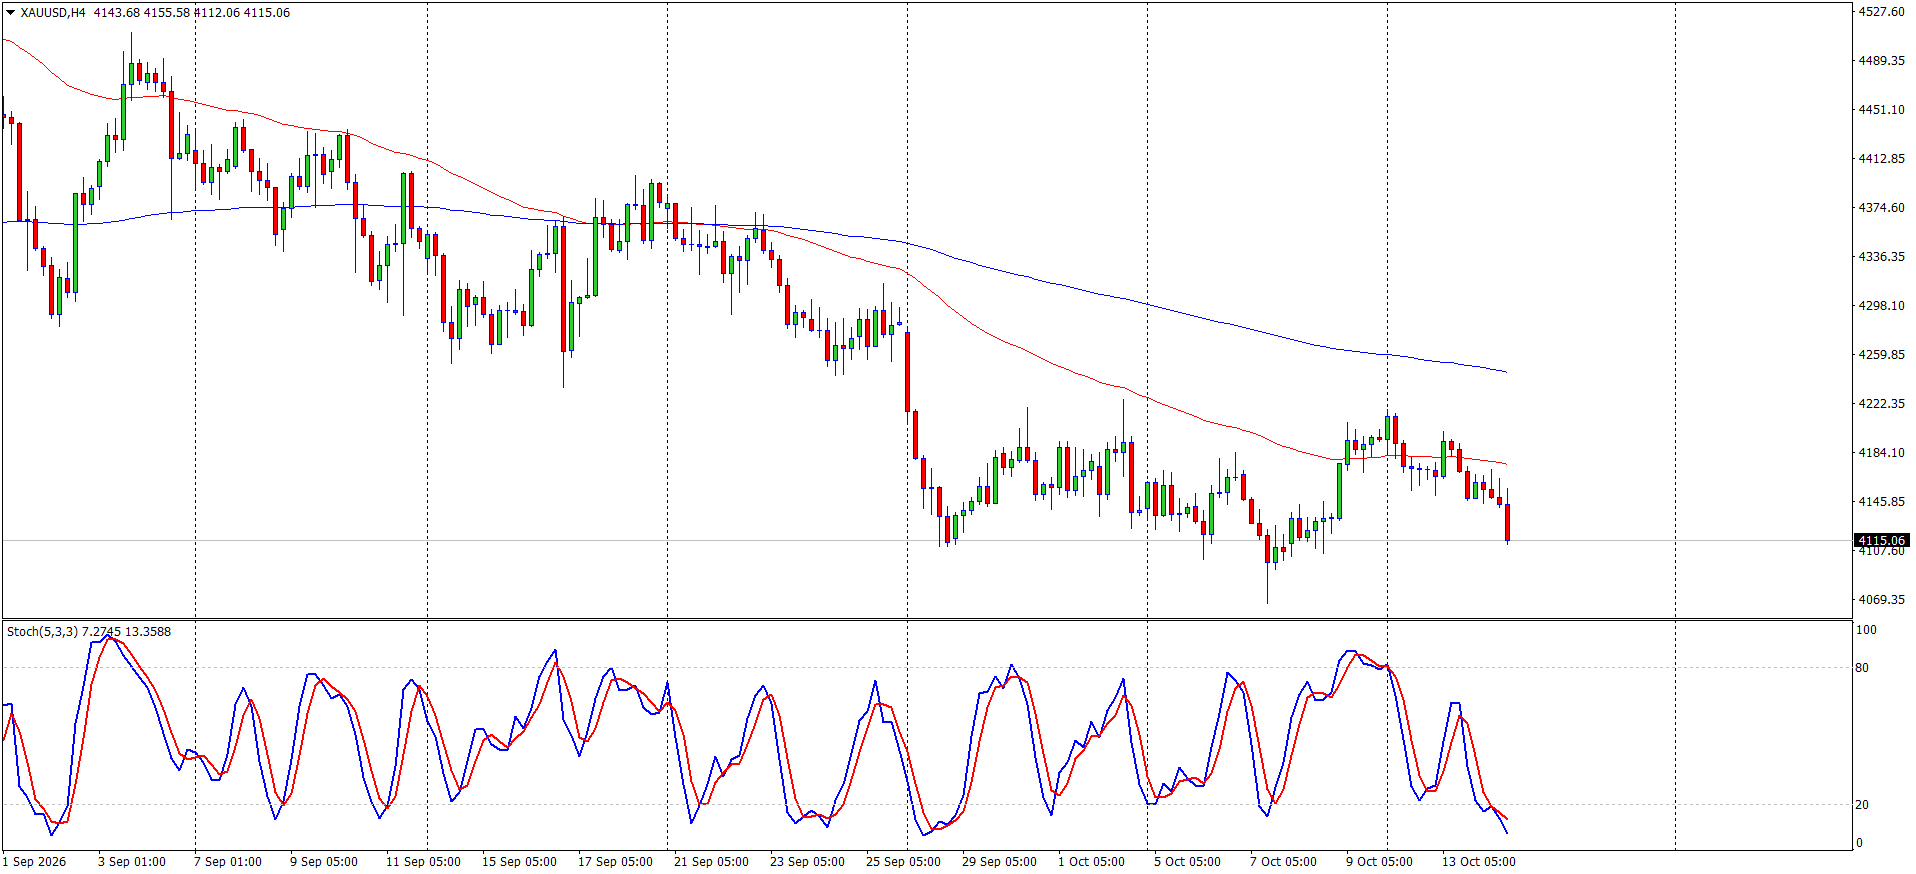The image size is (1916, 874).
Task: Click the 17 Sep 05:00 time label
Action: tap(615, 862)
